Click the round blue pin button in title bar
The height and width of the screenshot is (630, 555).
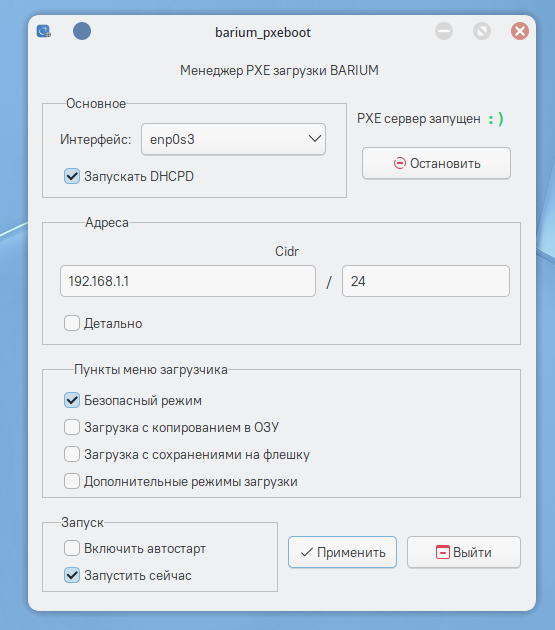(x=82, y=31)
